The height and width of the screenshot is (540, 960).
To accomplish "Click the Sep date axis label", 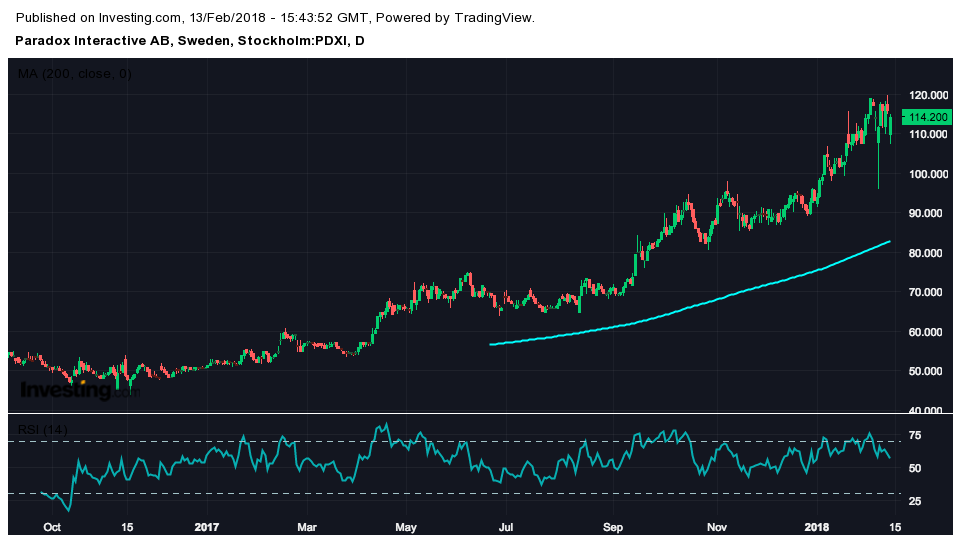I will pyautogui.click(x=613, y=527).
